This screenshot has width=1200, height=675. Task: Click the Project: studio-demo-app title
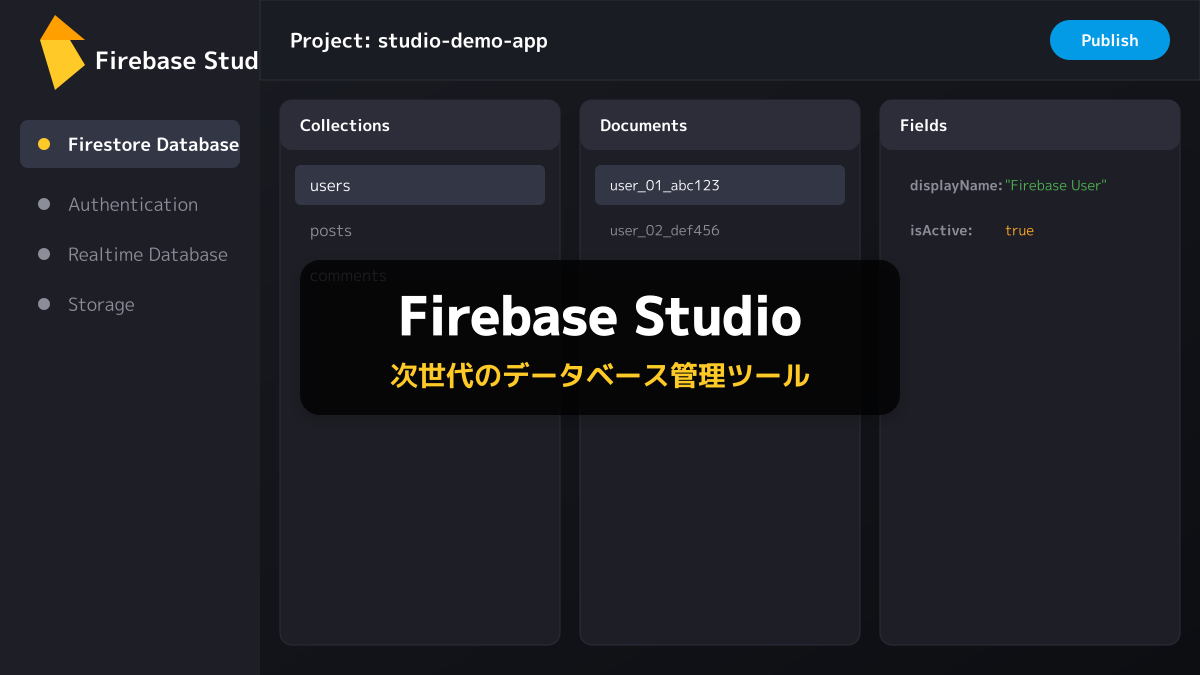point(419,40)
